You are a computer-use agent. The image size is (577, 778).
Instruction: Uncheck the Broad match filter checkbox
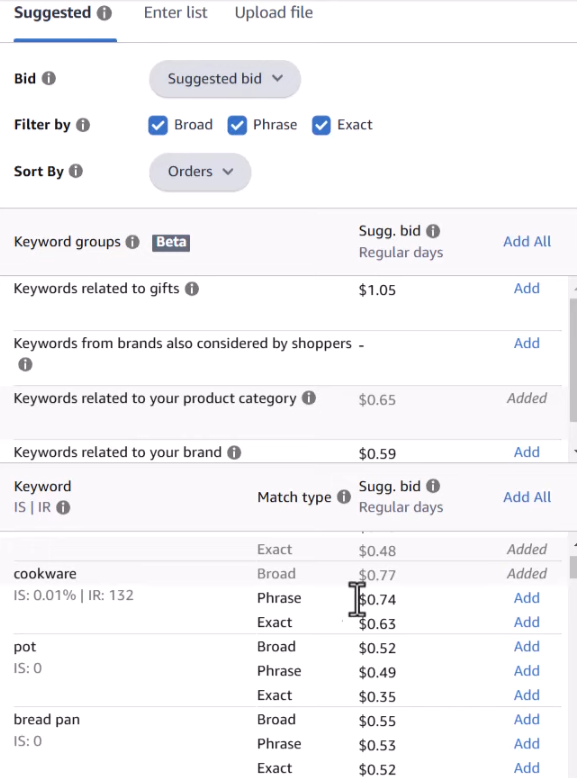coord(158,125)
